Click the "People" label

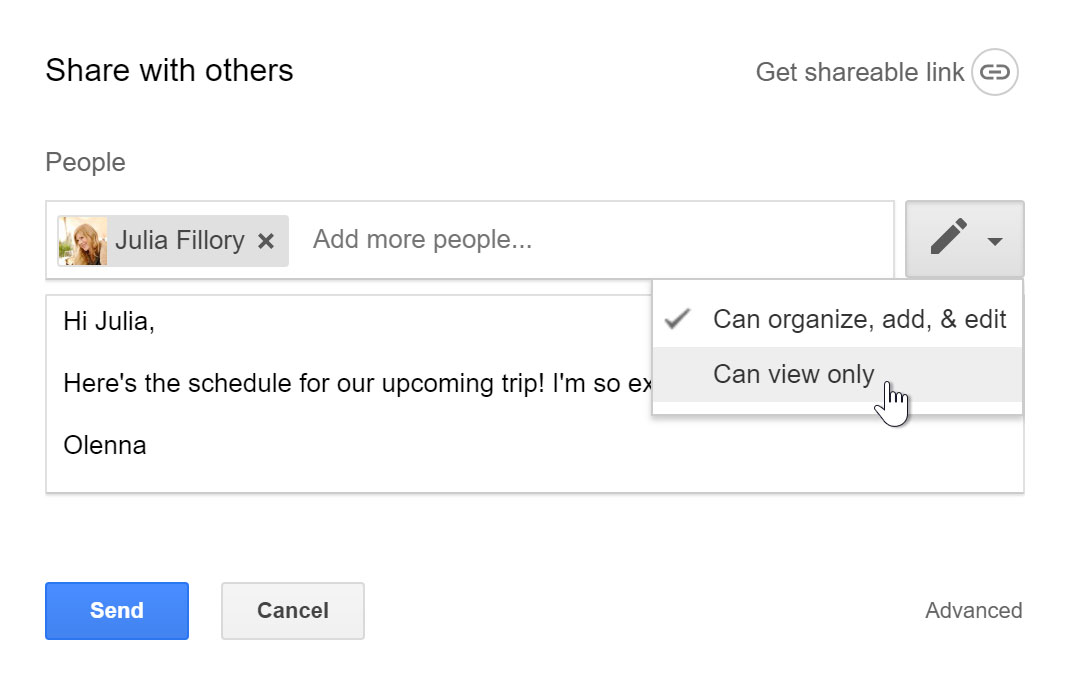pos(85,162)
